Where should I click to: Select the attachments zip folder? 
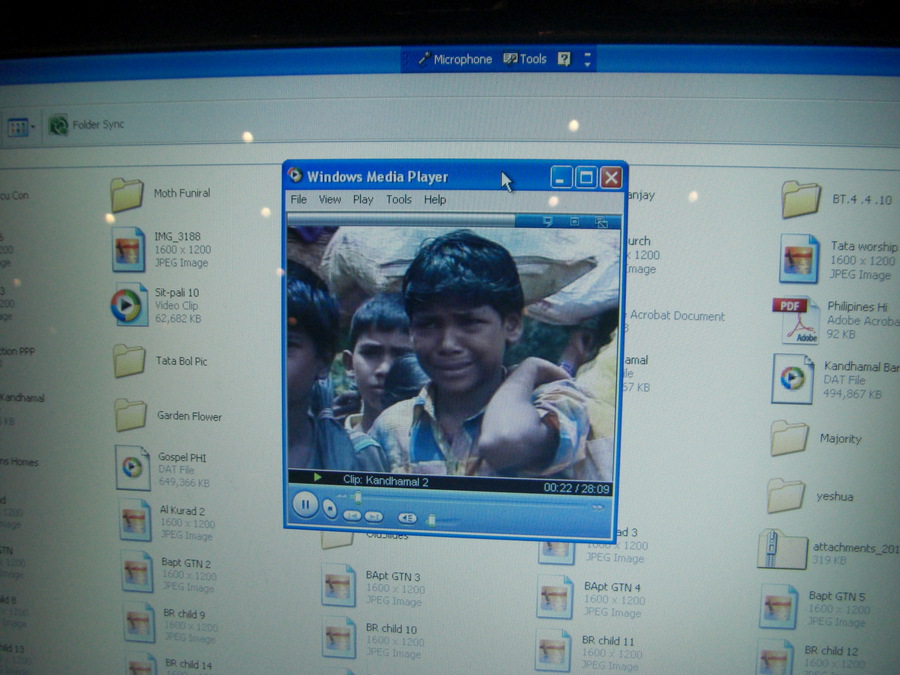[x=829, y=551]
